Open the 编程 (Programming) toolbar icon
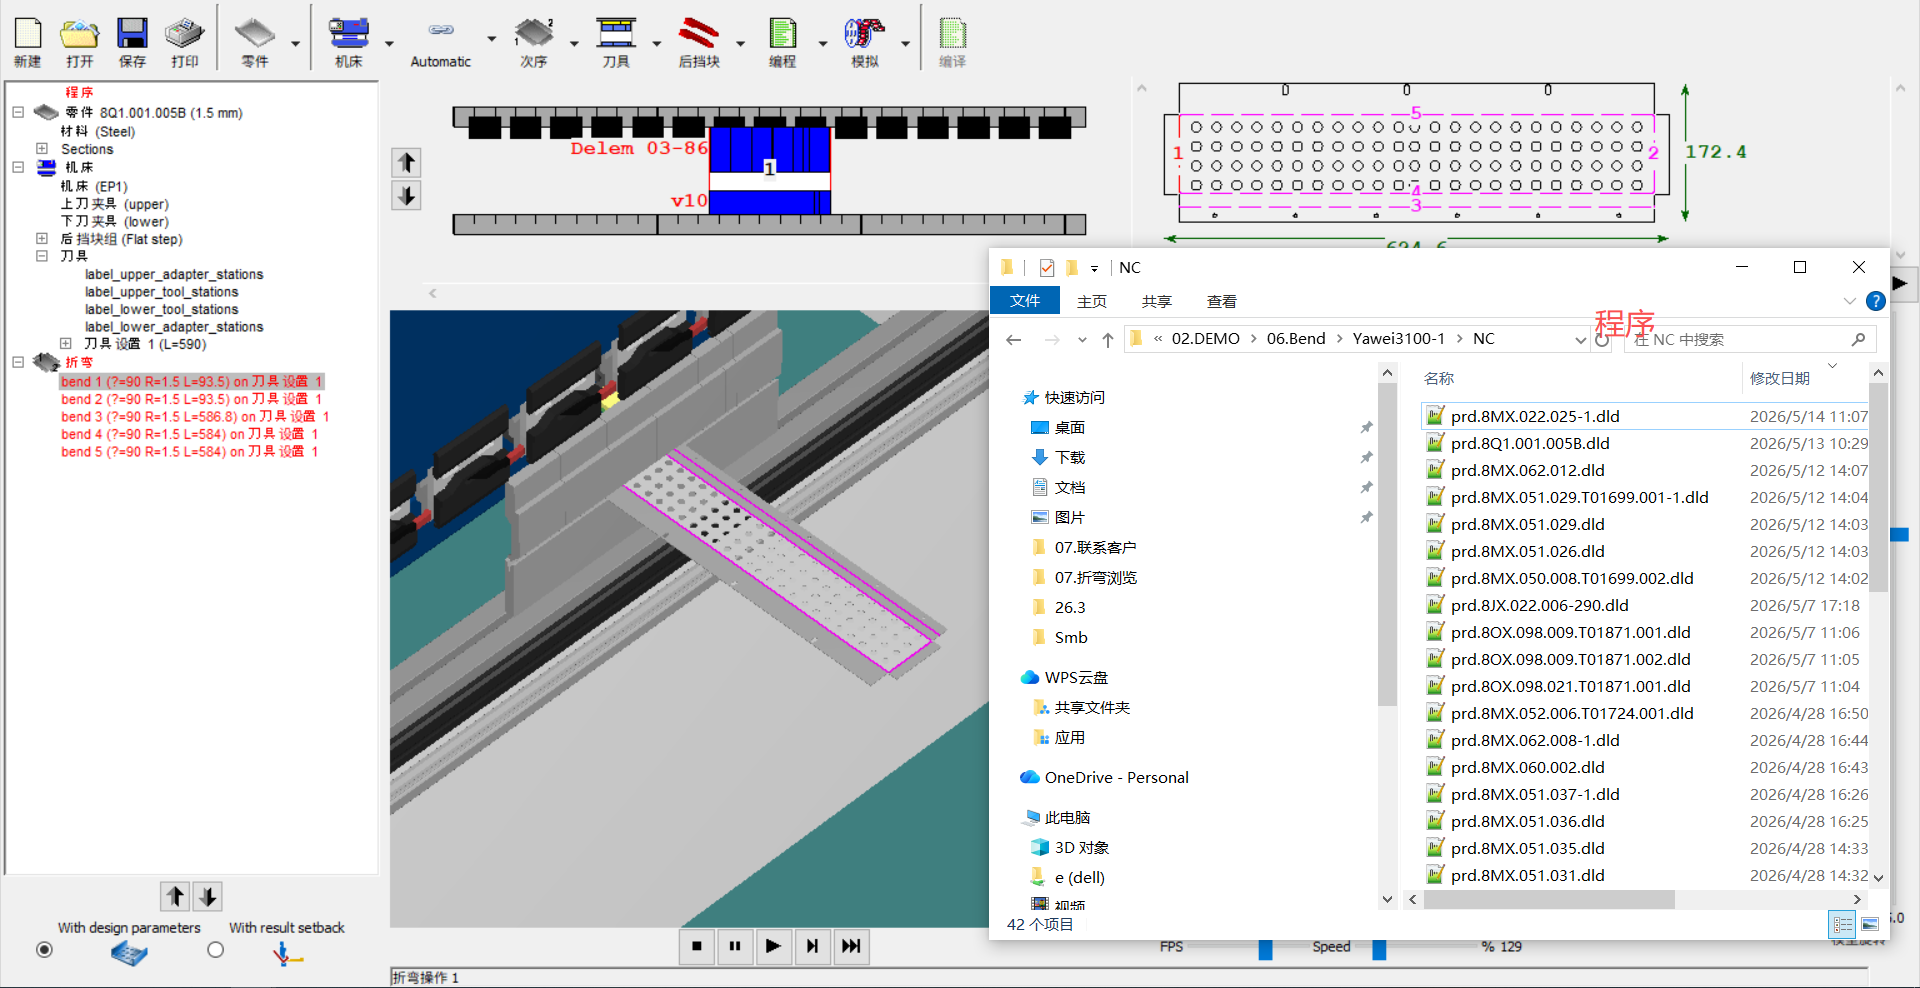 [782, 34]
